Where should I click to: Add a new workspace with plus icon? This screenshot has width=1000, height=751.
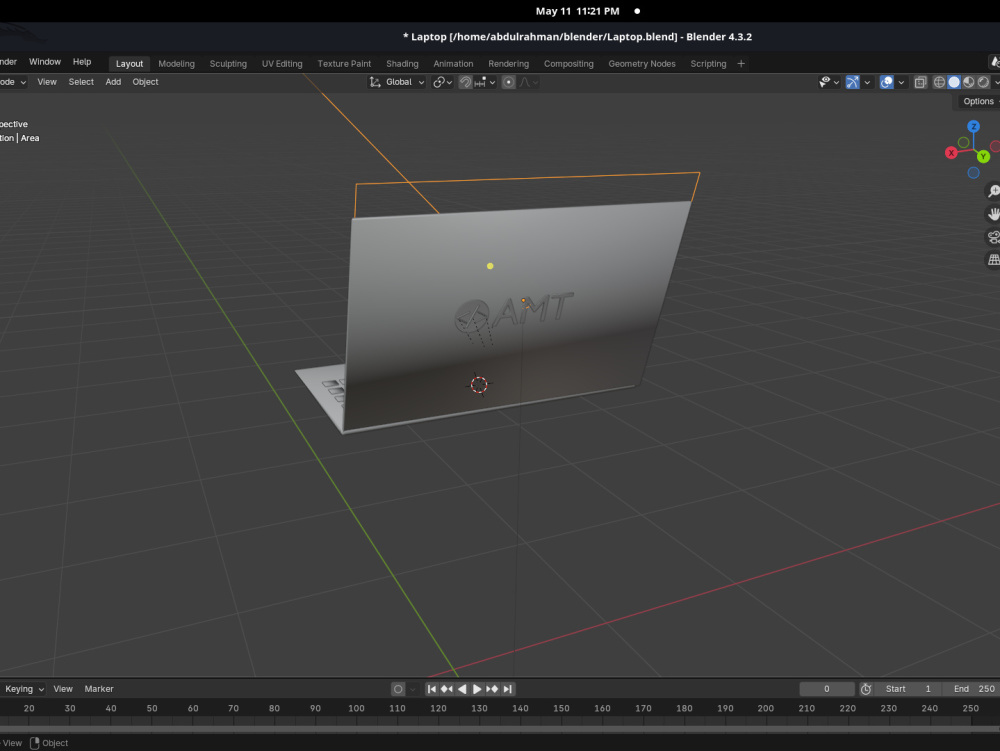tap(741, 64)
